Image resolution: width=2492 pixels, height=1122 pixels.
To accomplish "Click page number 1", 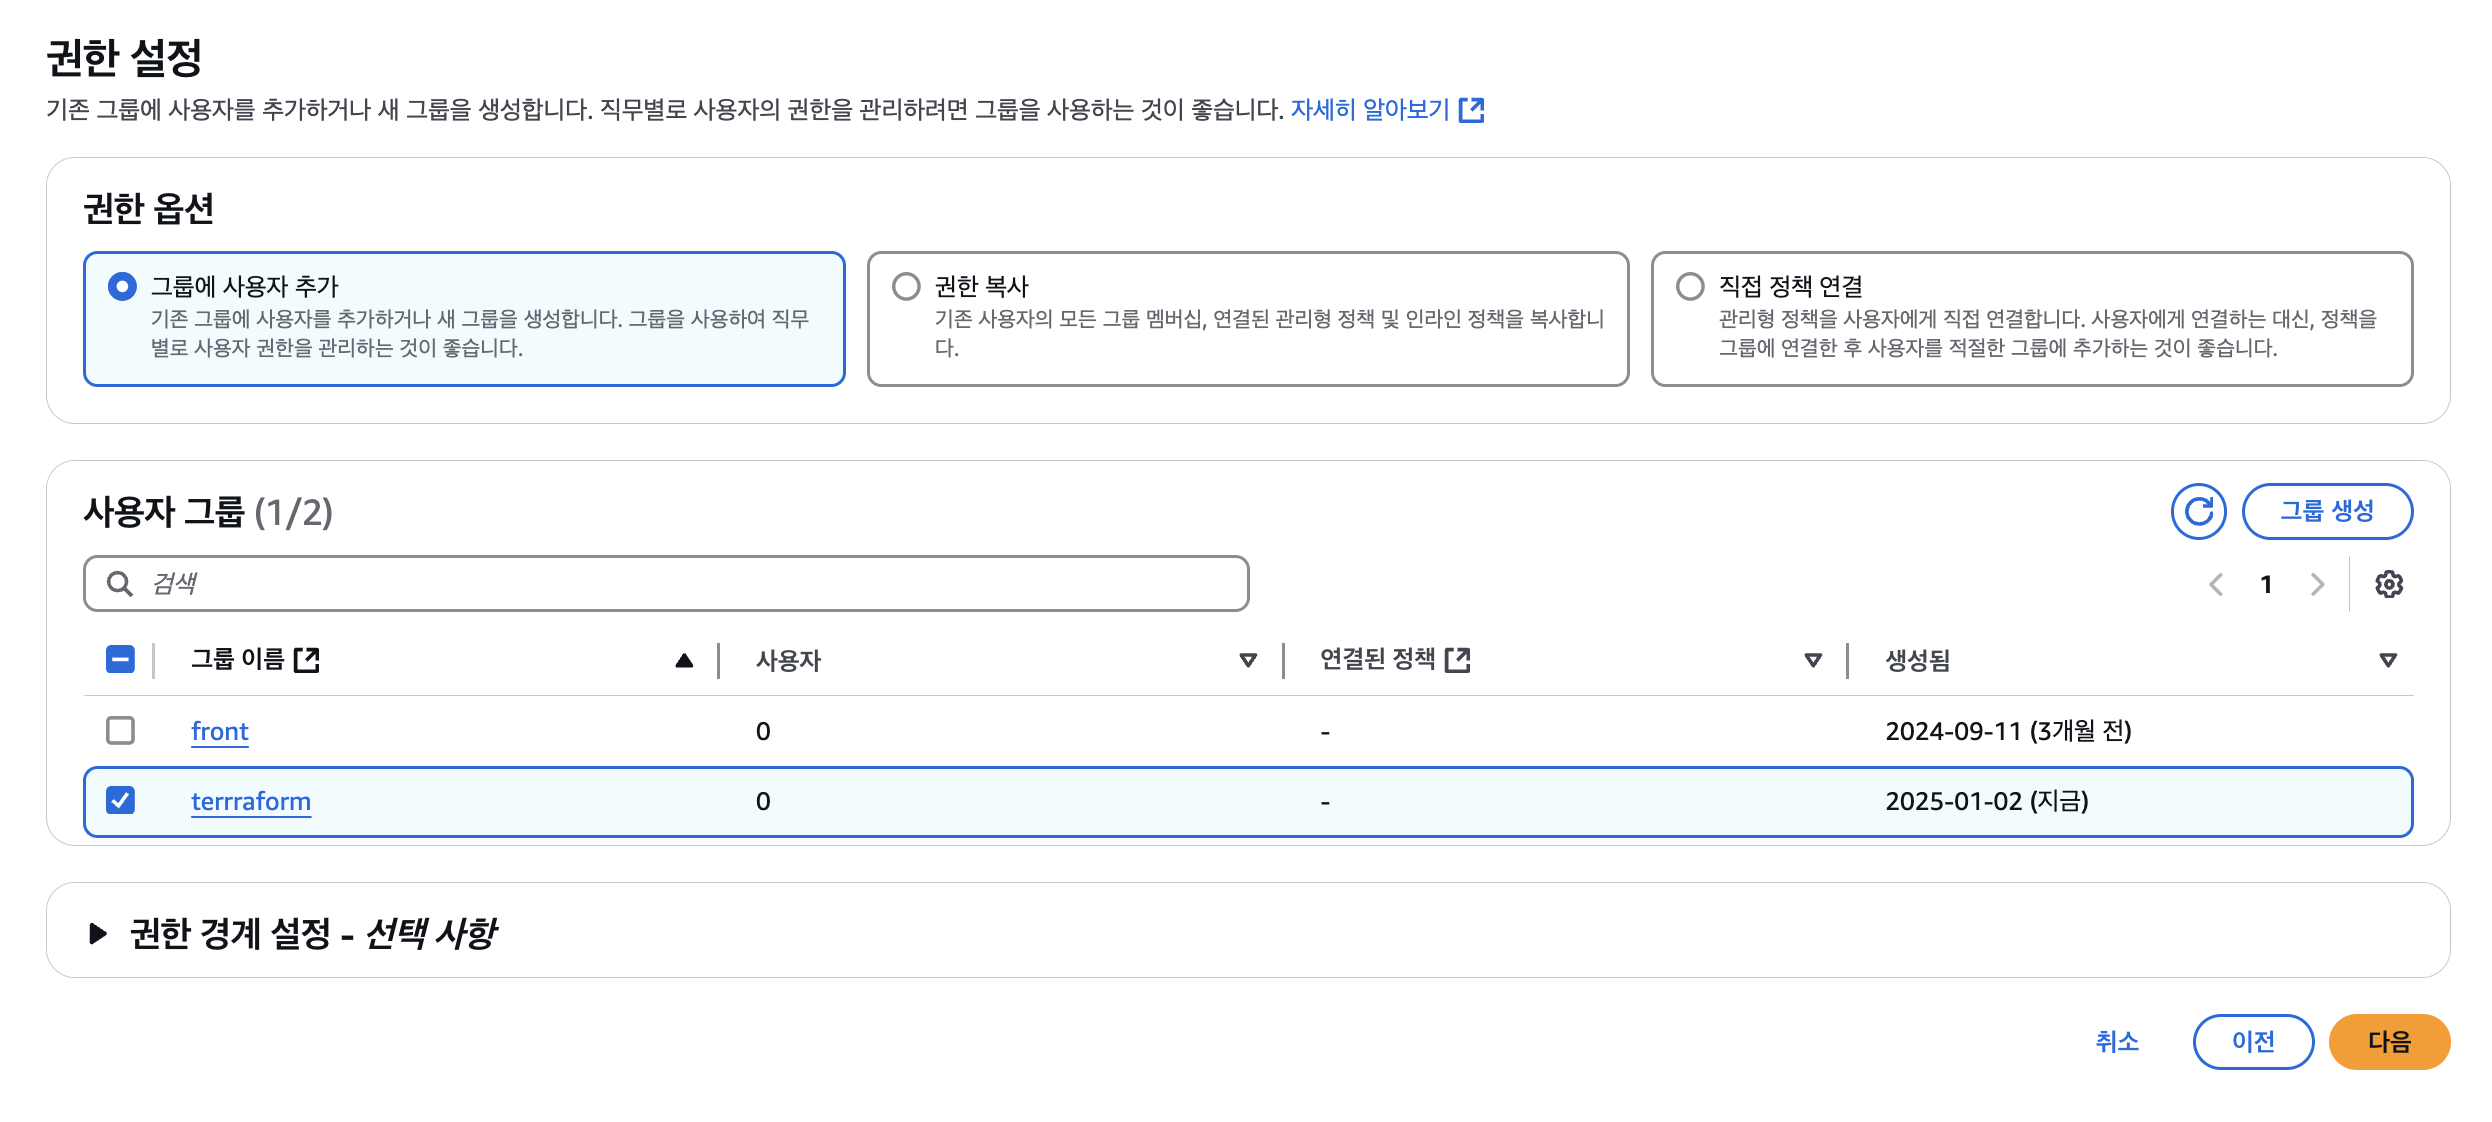I will pyautogui.click(x=2266, y=584).
